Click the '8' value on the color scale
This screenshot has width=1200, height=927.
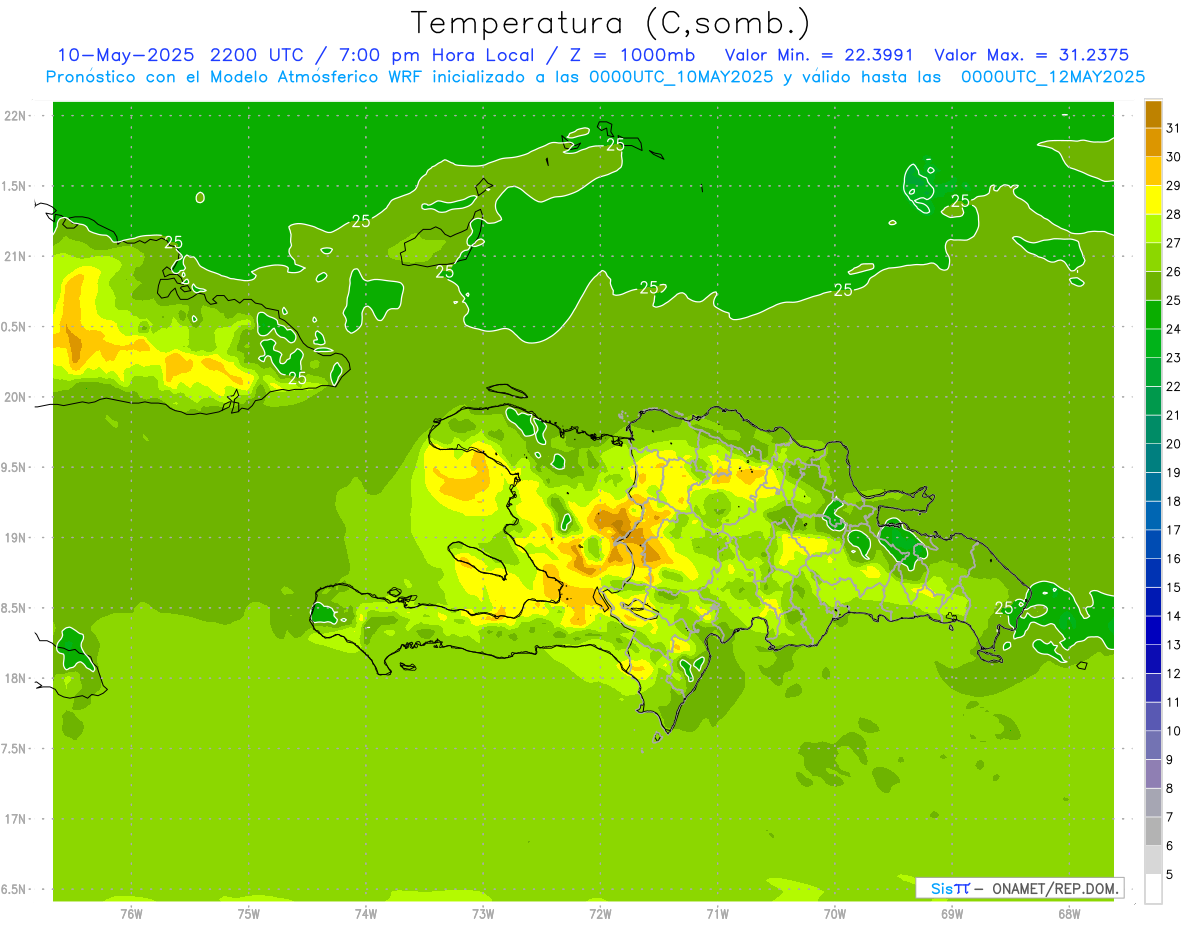click(x=1170, y=789)
